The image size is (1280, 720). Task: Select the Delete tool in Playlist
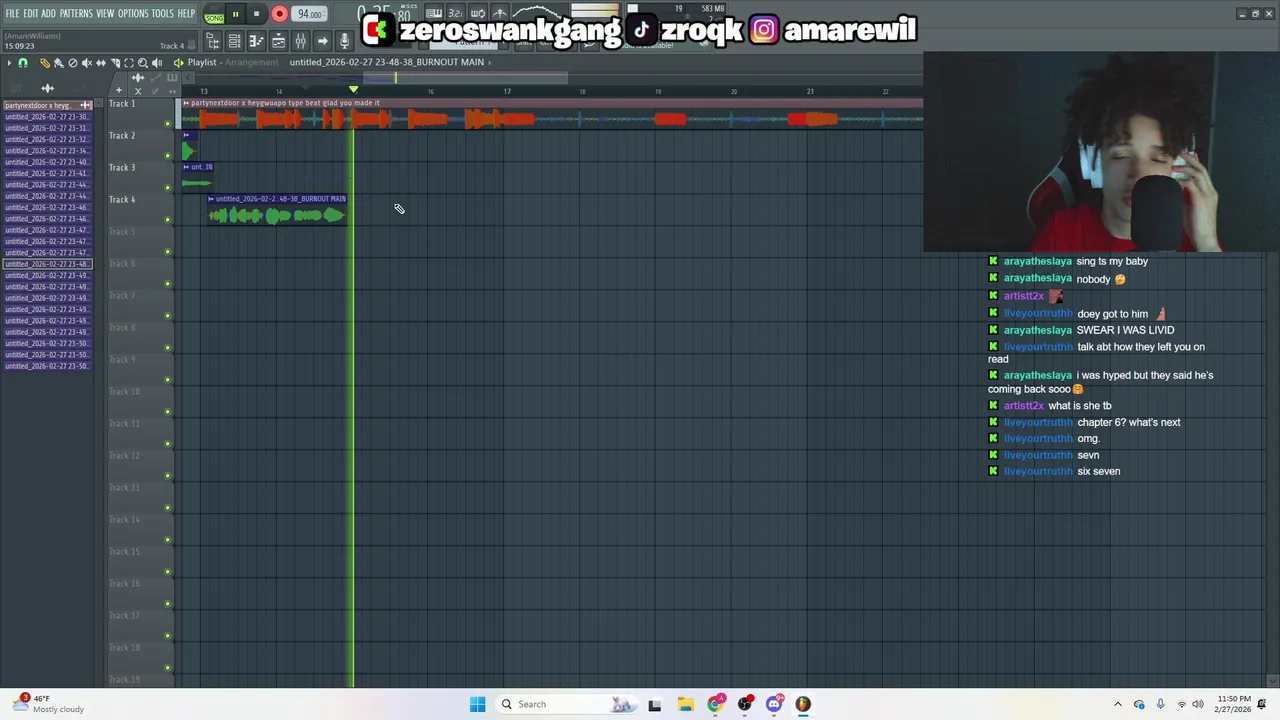coord(72,63)
